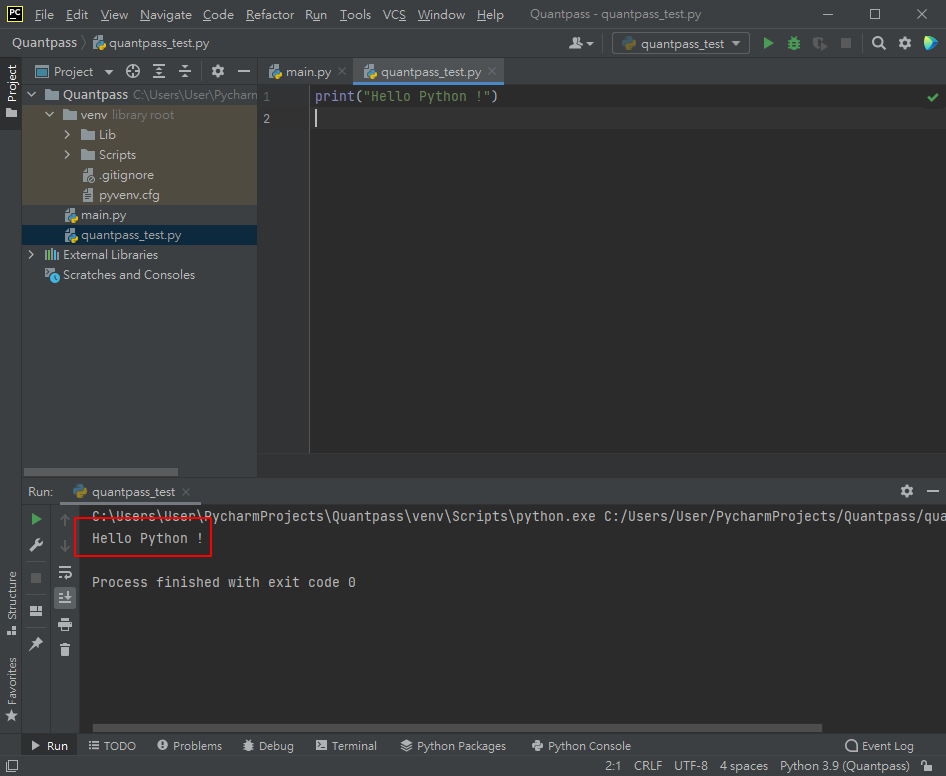Screen dimensions: 946x776
Task: Open the Event Log
Action: point(880,746)
